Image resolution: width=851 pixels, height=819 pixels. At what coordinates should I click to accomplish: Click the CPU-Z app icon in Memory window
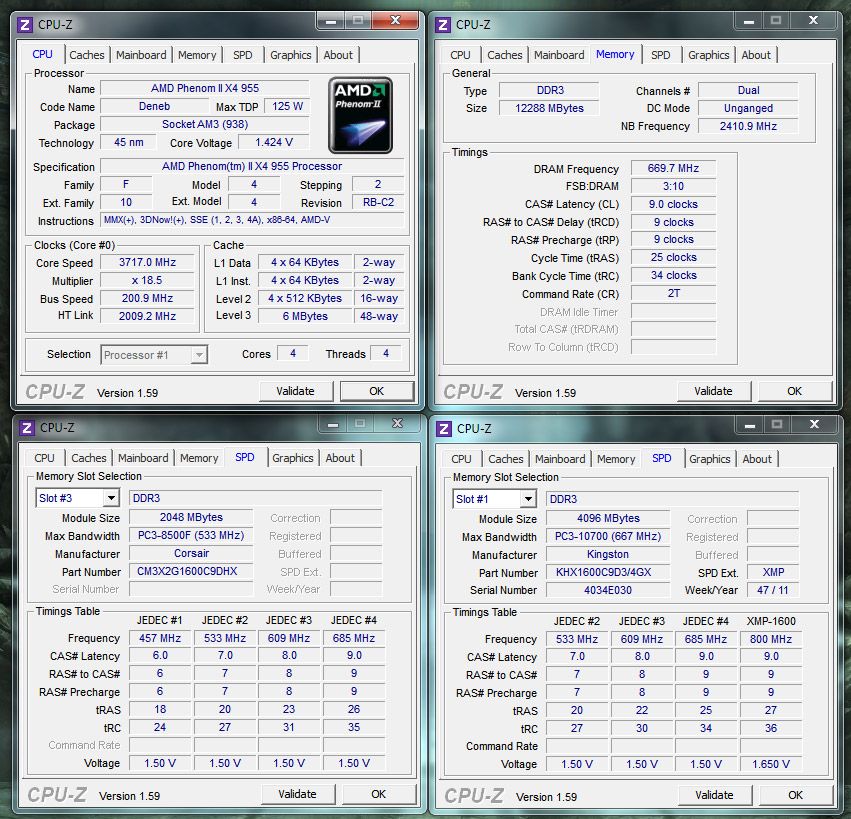(x=443, y=25)
